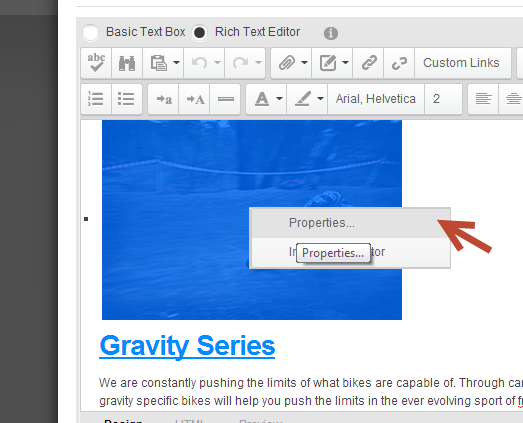Click the font color A icon
The width and height of the screenshot is (523, 423).
(262, 99)
